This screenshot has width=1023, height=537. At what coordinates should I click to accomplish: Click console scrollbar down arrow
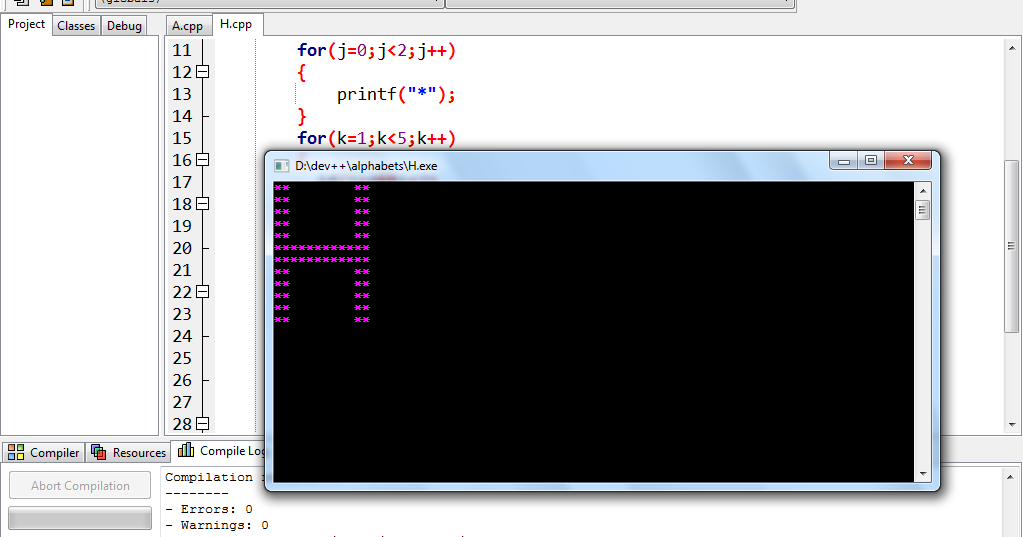pos(923,474)
